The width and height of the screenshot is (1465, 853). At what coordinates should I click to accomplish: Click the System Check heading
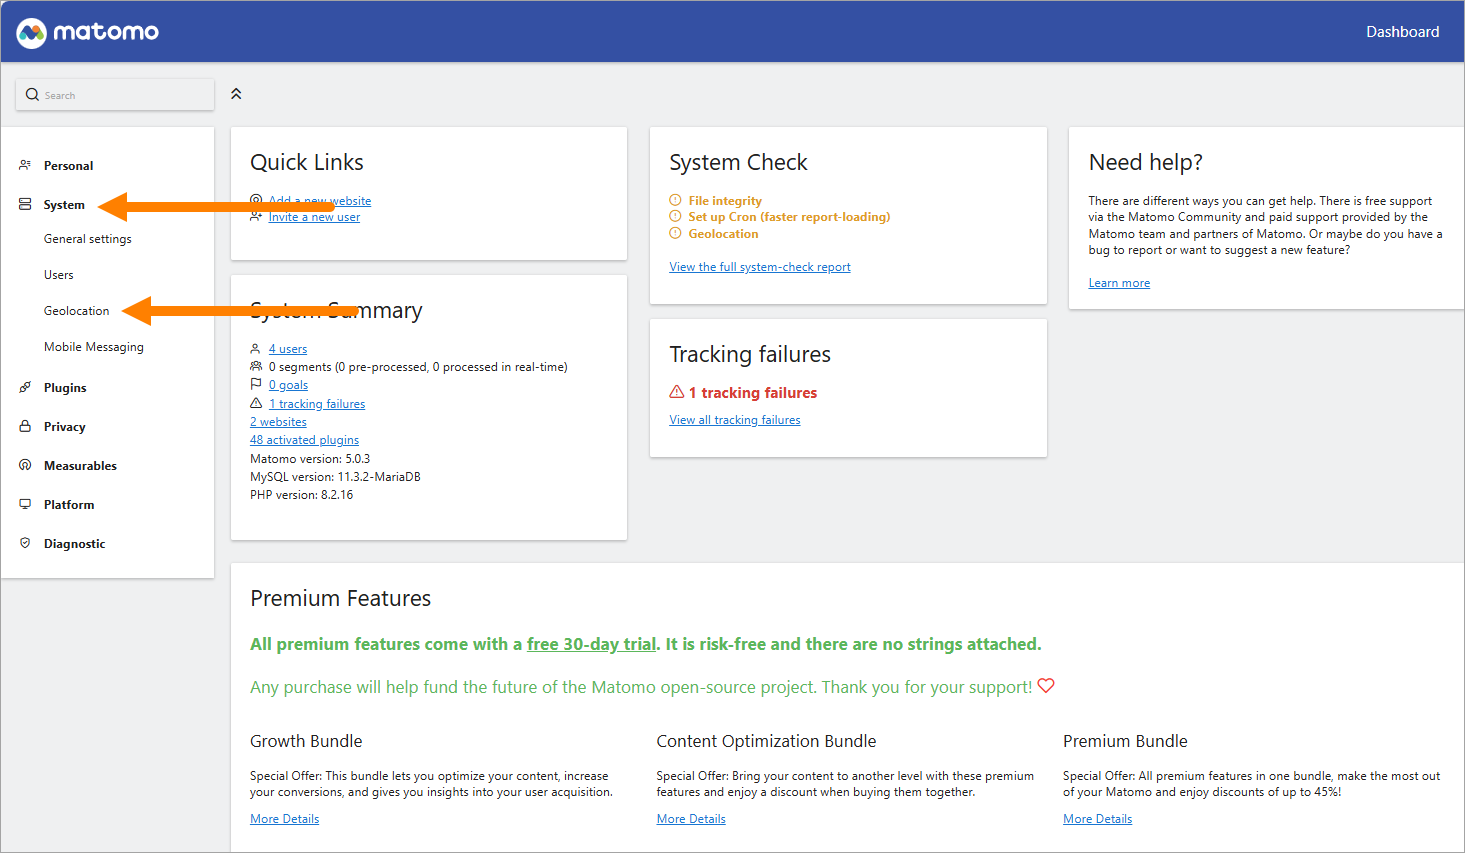[x=738, y=162]
